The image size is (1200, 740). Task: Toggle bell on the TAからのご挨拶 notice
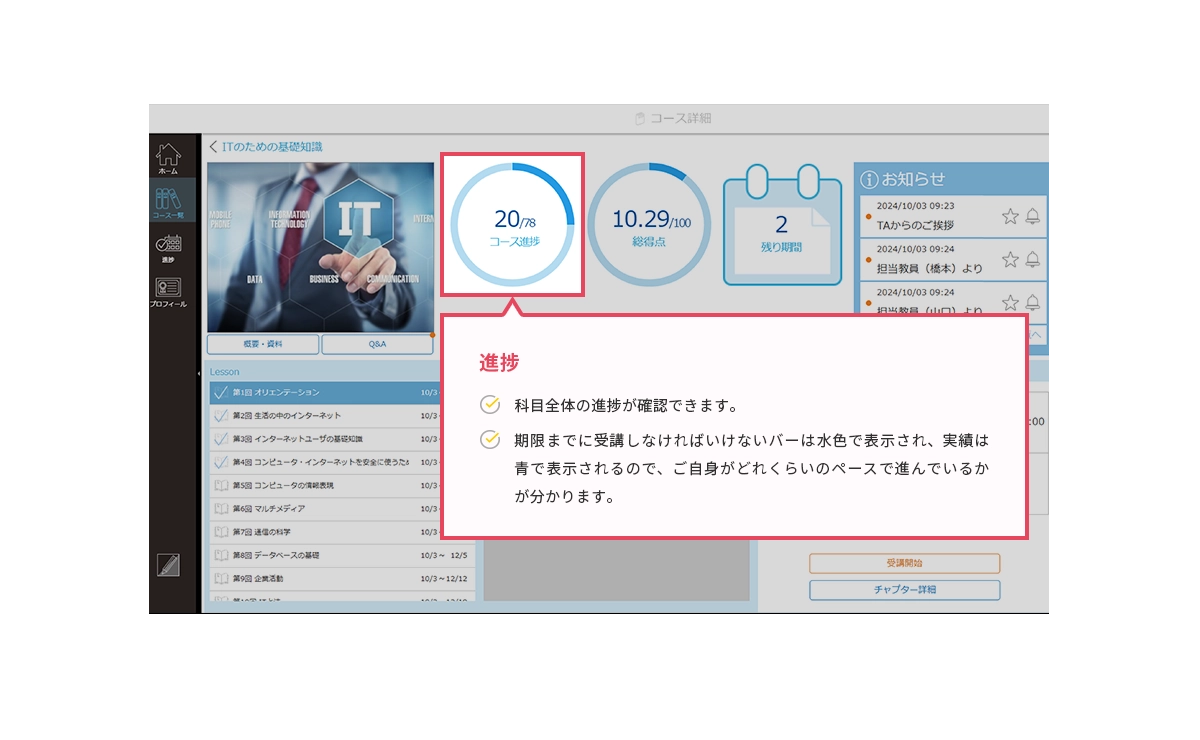[1033, 216]
